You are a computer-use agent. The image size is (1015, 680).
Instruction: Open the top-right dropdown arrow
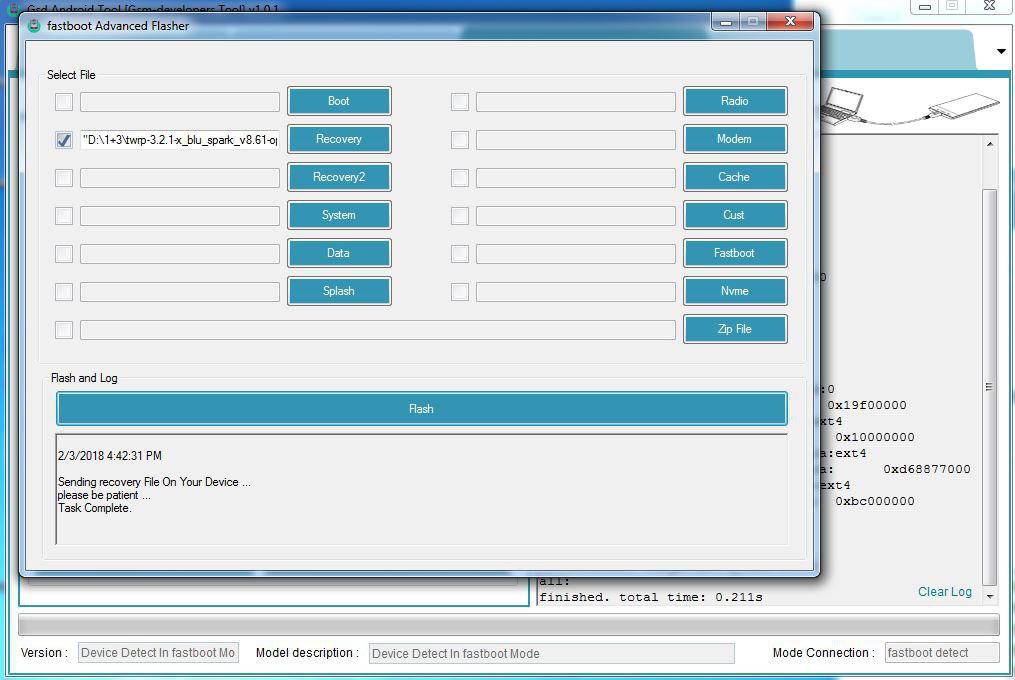1001,52
